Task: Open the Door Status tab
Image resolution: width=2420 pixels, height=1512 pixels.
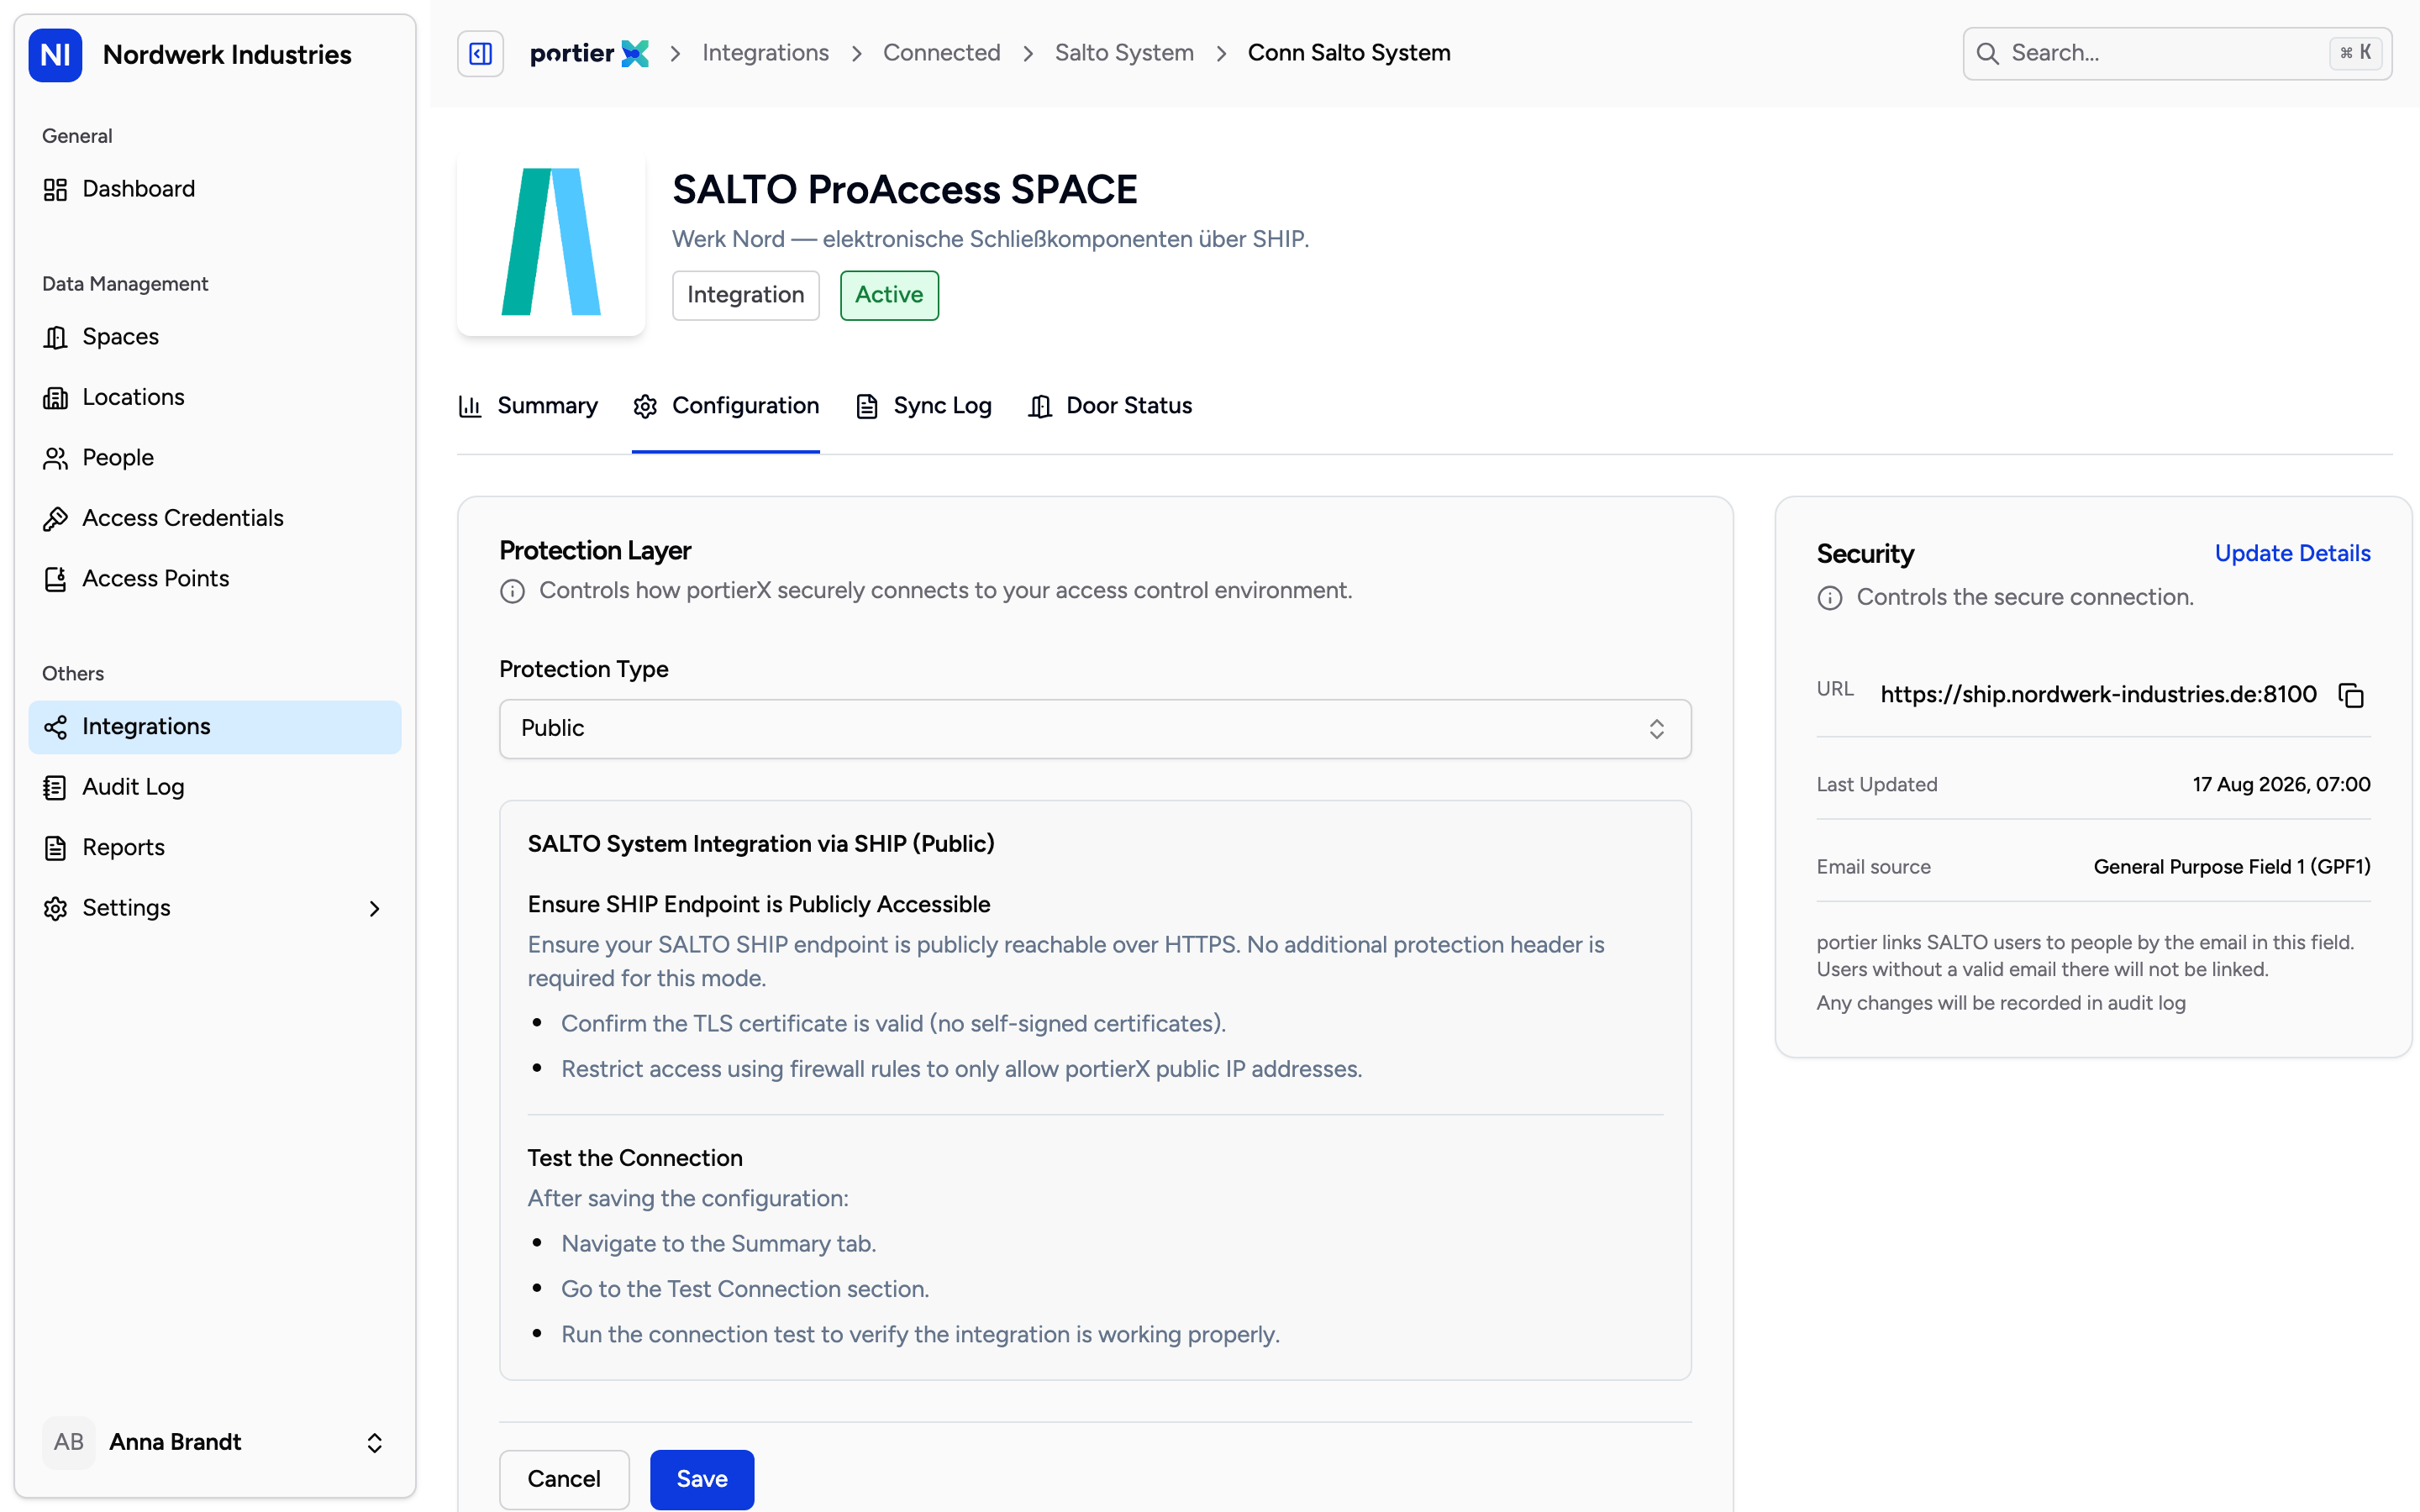Action: (x=1110, y=406)
